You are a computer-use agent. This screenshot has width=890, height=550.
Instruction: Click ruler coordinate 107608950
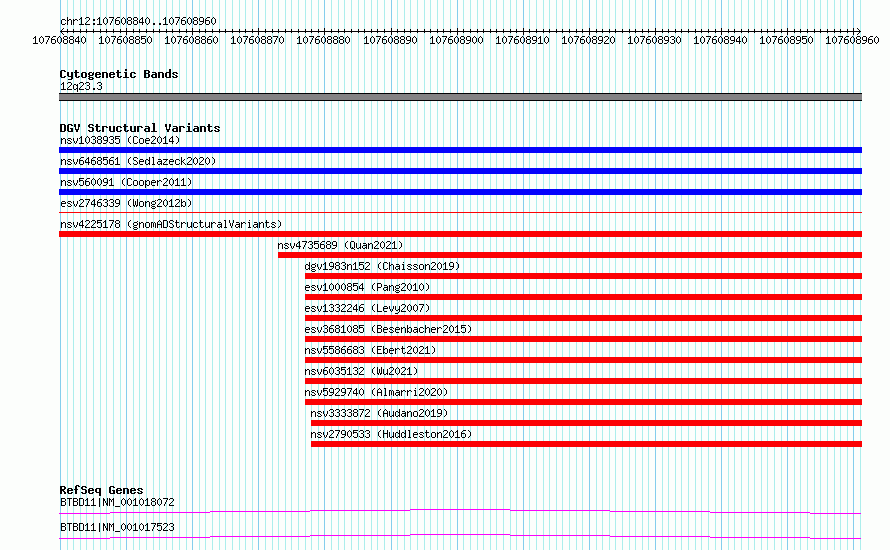787,40
